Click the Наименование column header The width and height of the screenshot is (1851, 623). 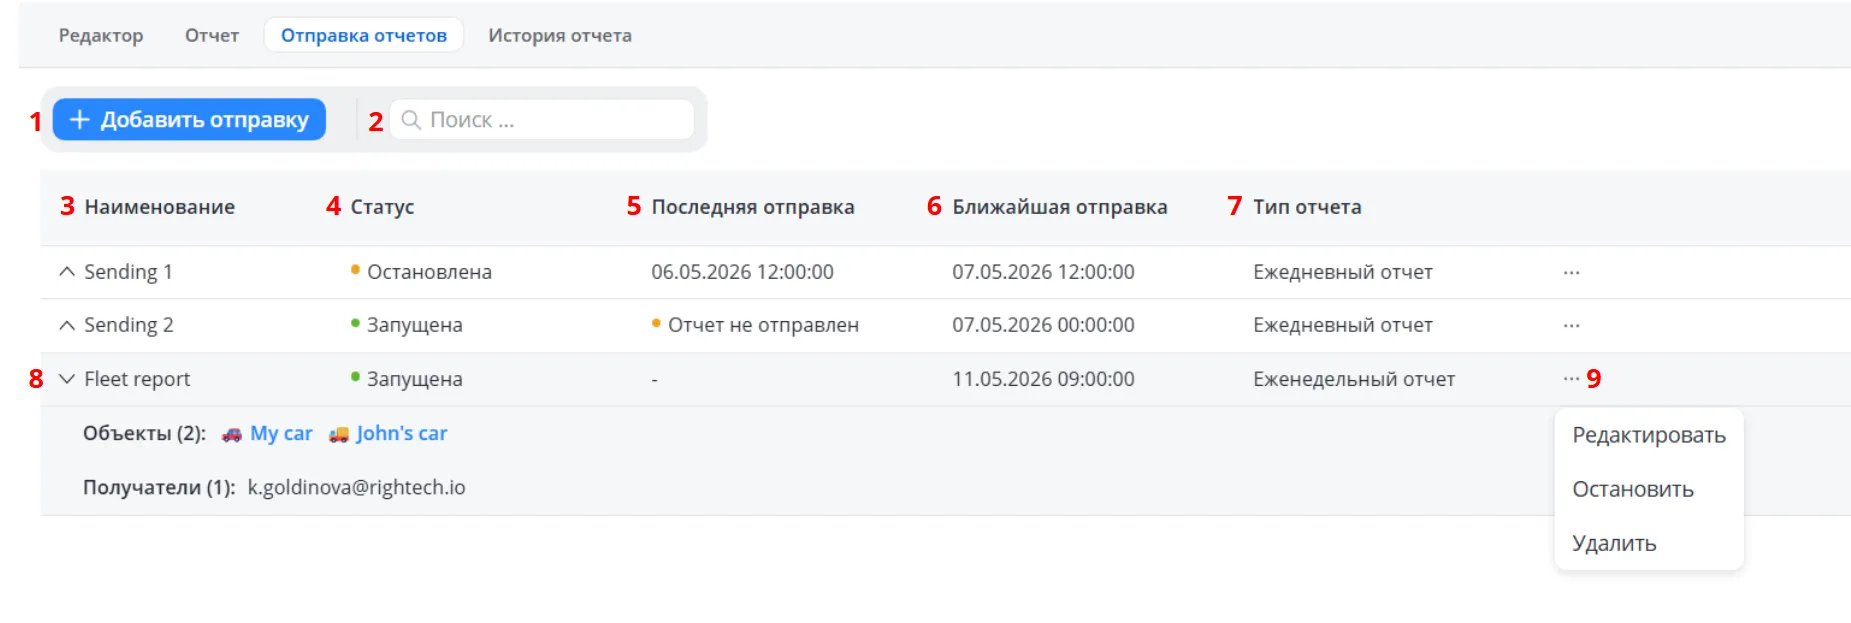pyautogui.click(x=160, y=207)
